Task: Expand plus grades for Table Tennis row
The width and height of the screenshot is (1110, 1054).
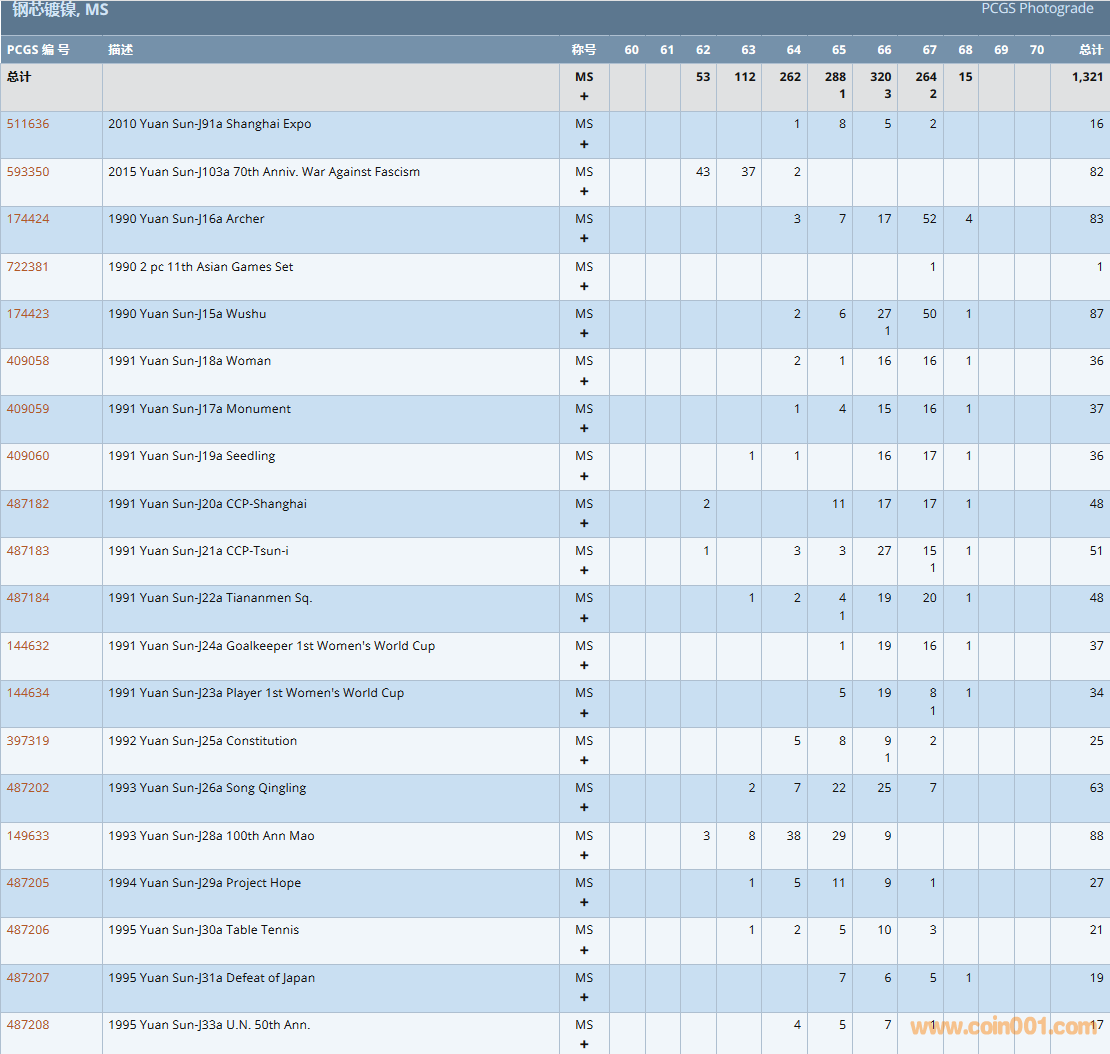Action: (584, 950)
